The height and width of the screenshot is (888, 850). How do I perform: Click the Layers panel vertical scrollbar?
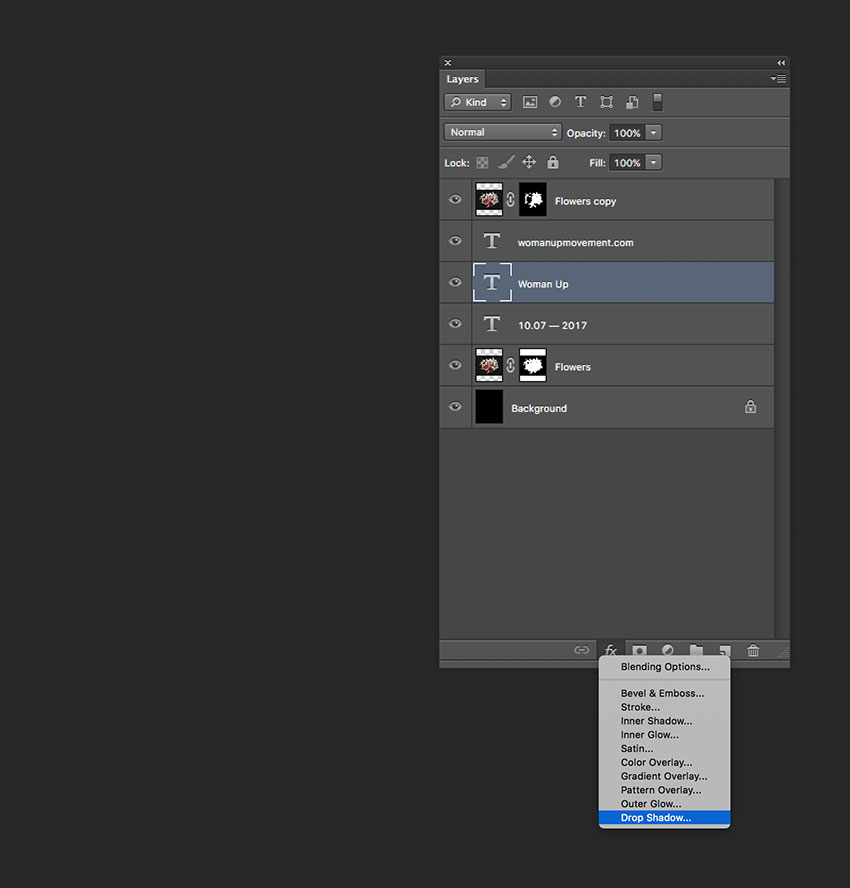coord(781,409)
